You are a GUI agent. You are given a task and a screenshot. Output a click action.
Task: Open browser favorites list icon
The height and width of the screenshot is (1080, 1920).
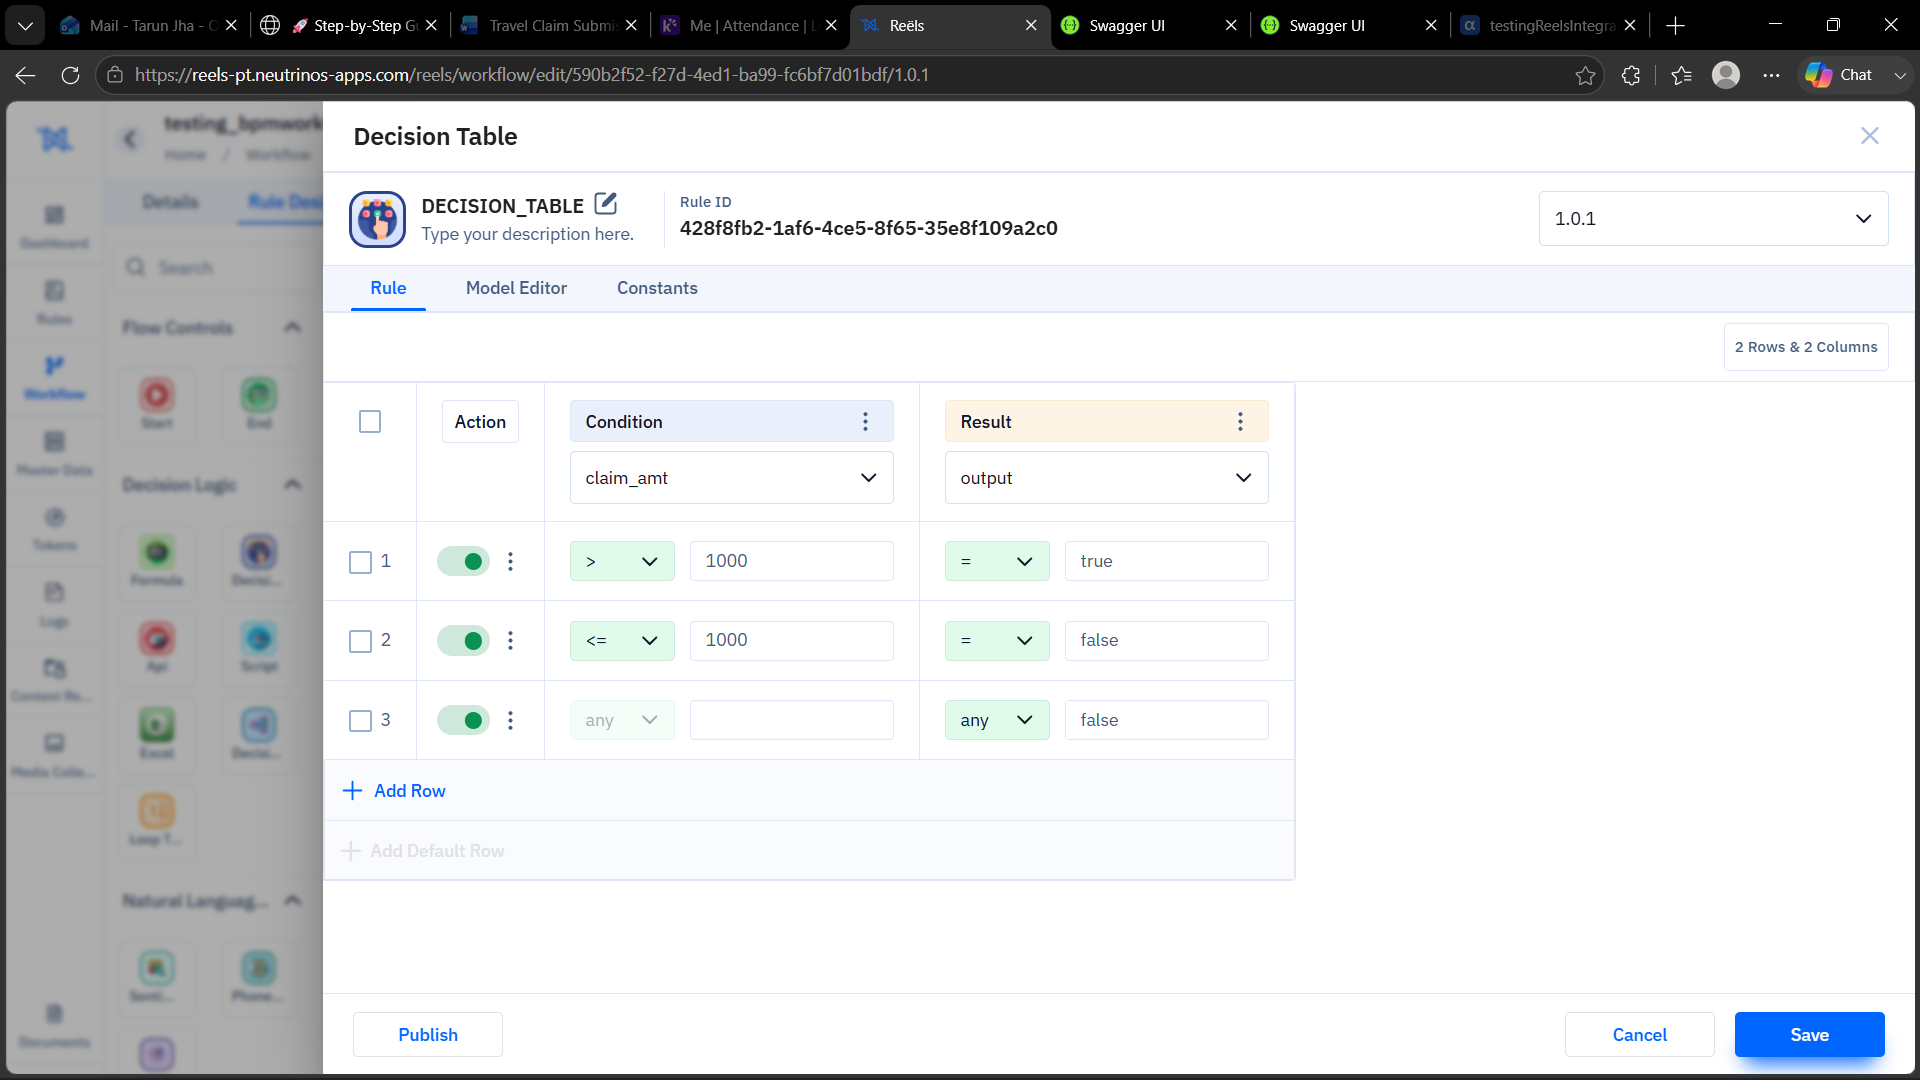1681,75
